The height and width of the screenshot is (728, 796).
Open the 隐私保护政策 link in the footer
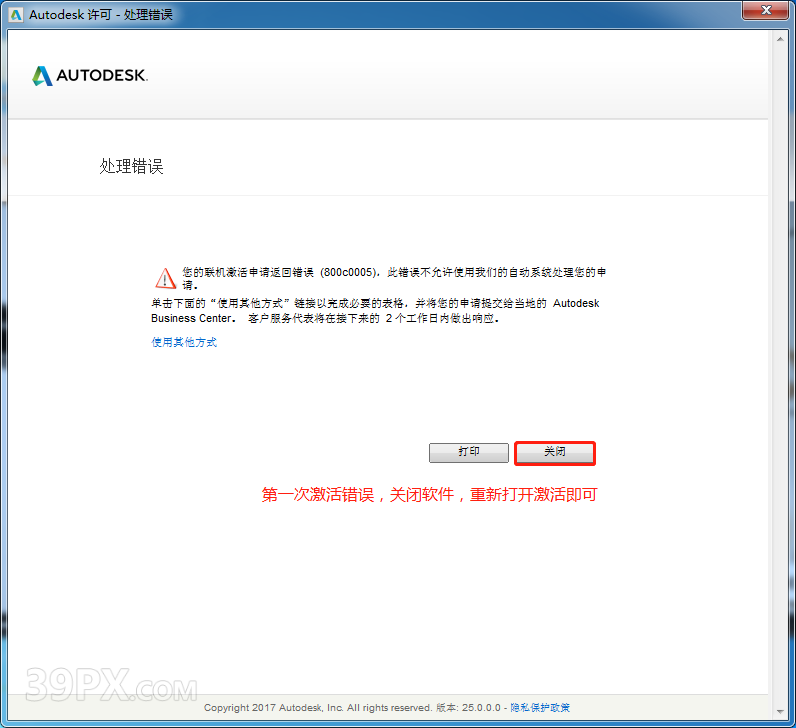540,707
